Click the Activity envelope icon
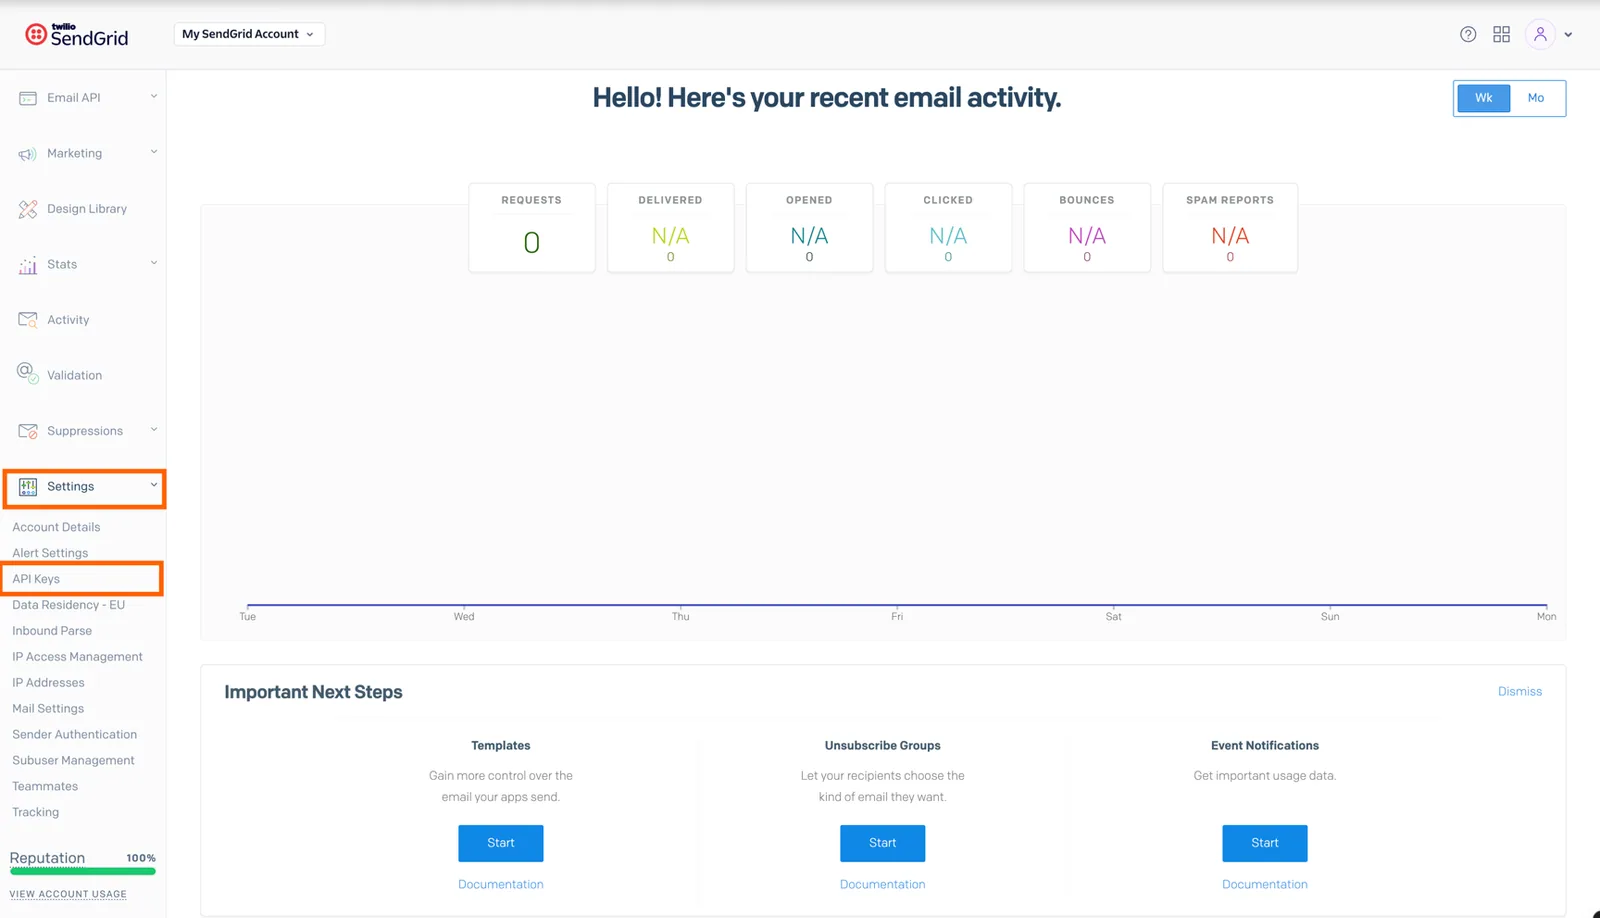This screenshot has width=1600, height=918. 28,320
